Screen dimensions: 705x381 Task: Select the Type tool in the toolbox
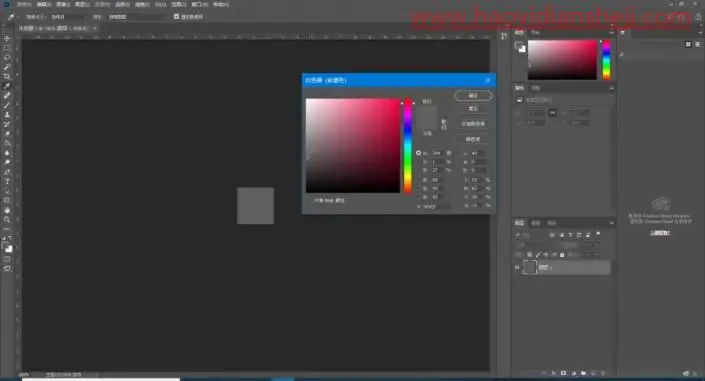pyautogui.click(x=7, y=181)
